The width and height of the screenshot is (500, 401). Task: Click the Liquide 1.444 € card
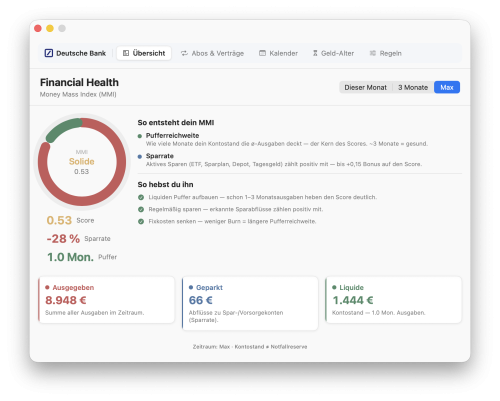(x=393, y=299)
